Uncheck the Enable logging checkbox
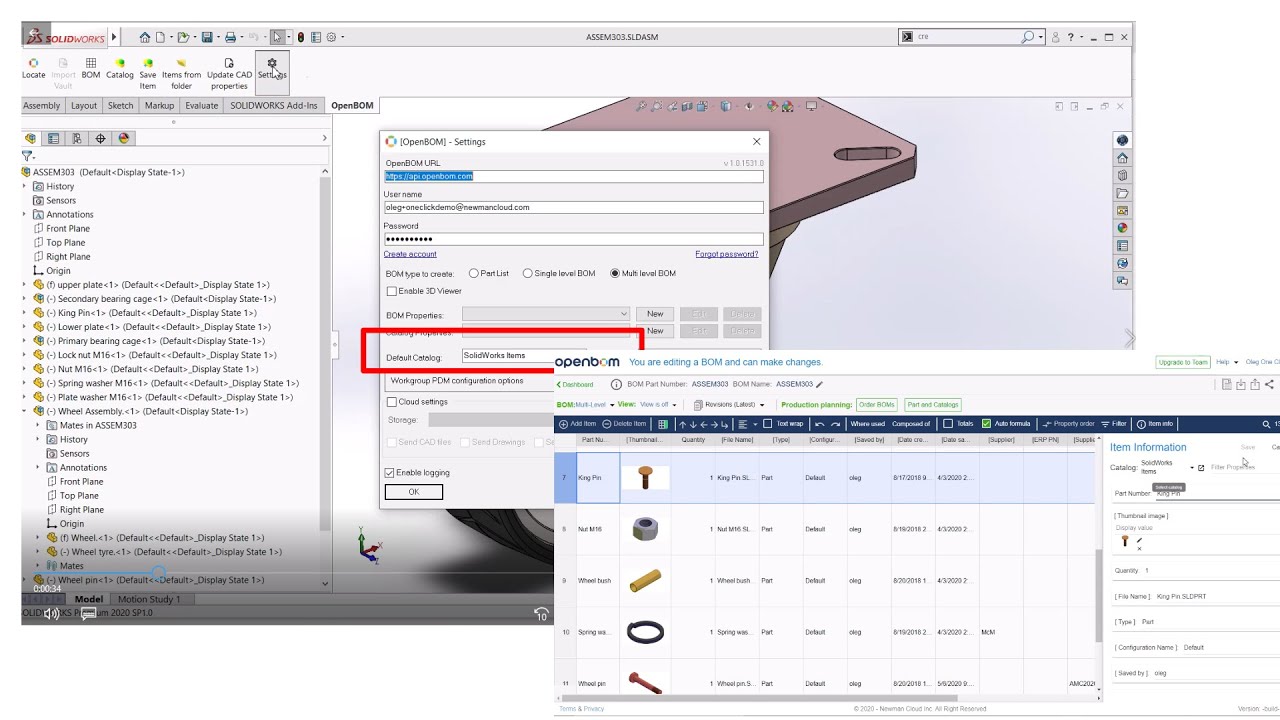 (390, 472)
